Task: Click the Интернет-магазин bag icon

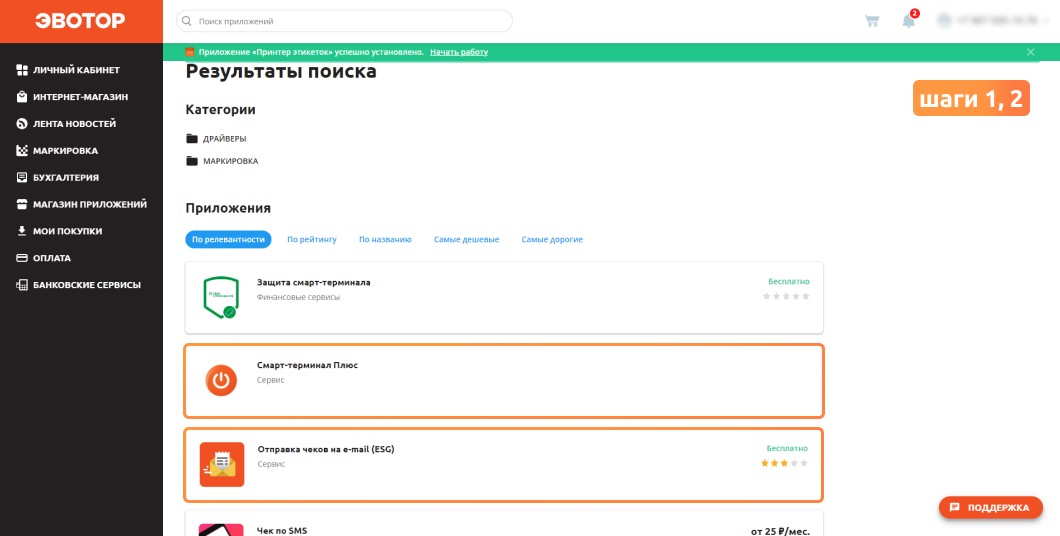Action: pos(22,97)
